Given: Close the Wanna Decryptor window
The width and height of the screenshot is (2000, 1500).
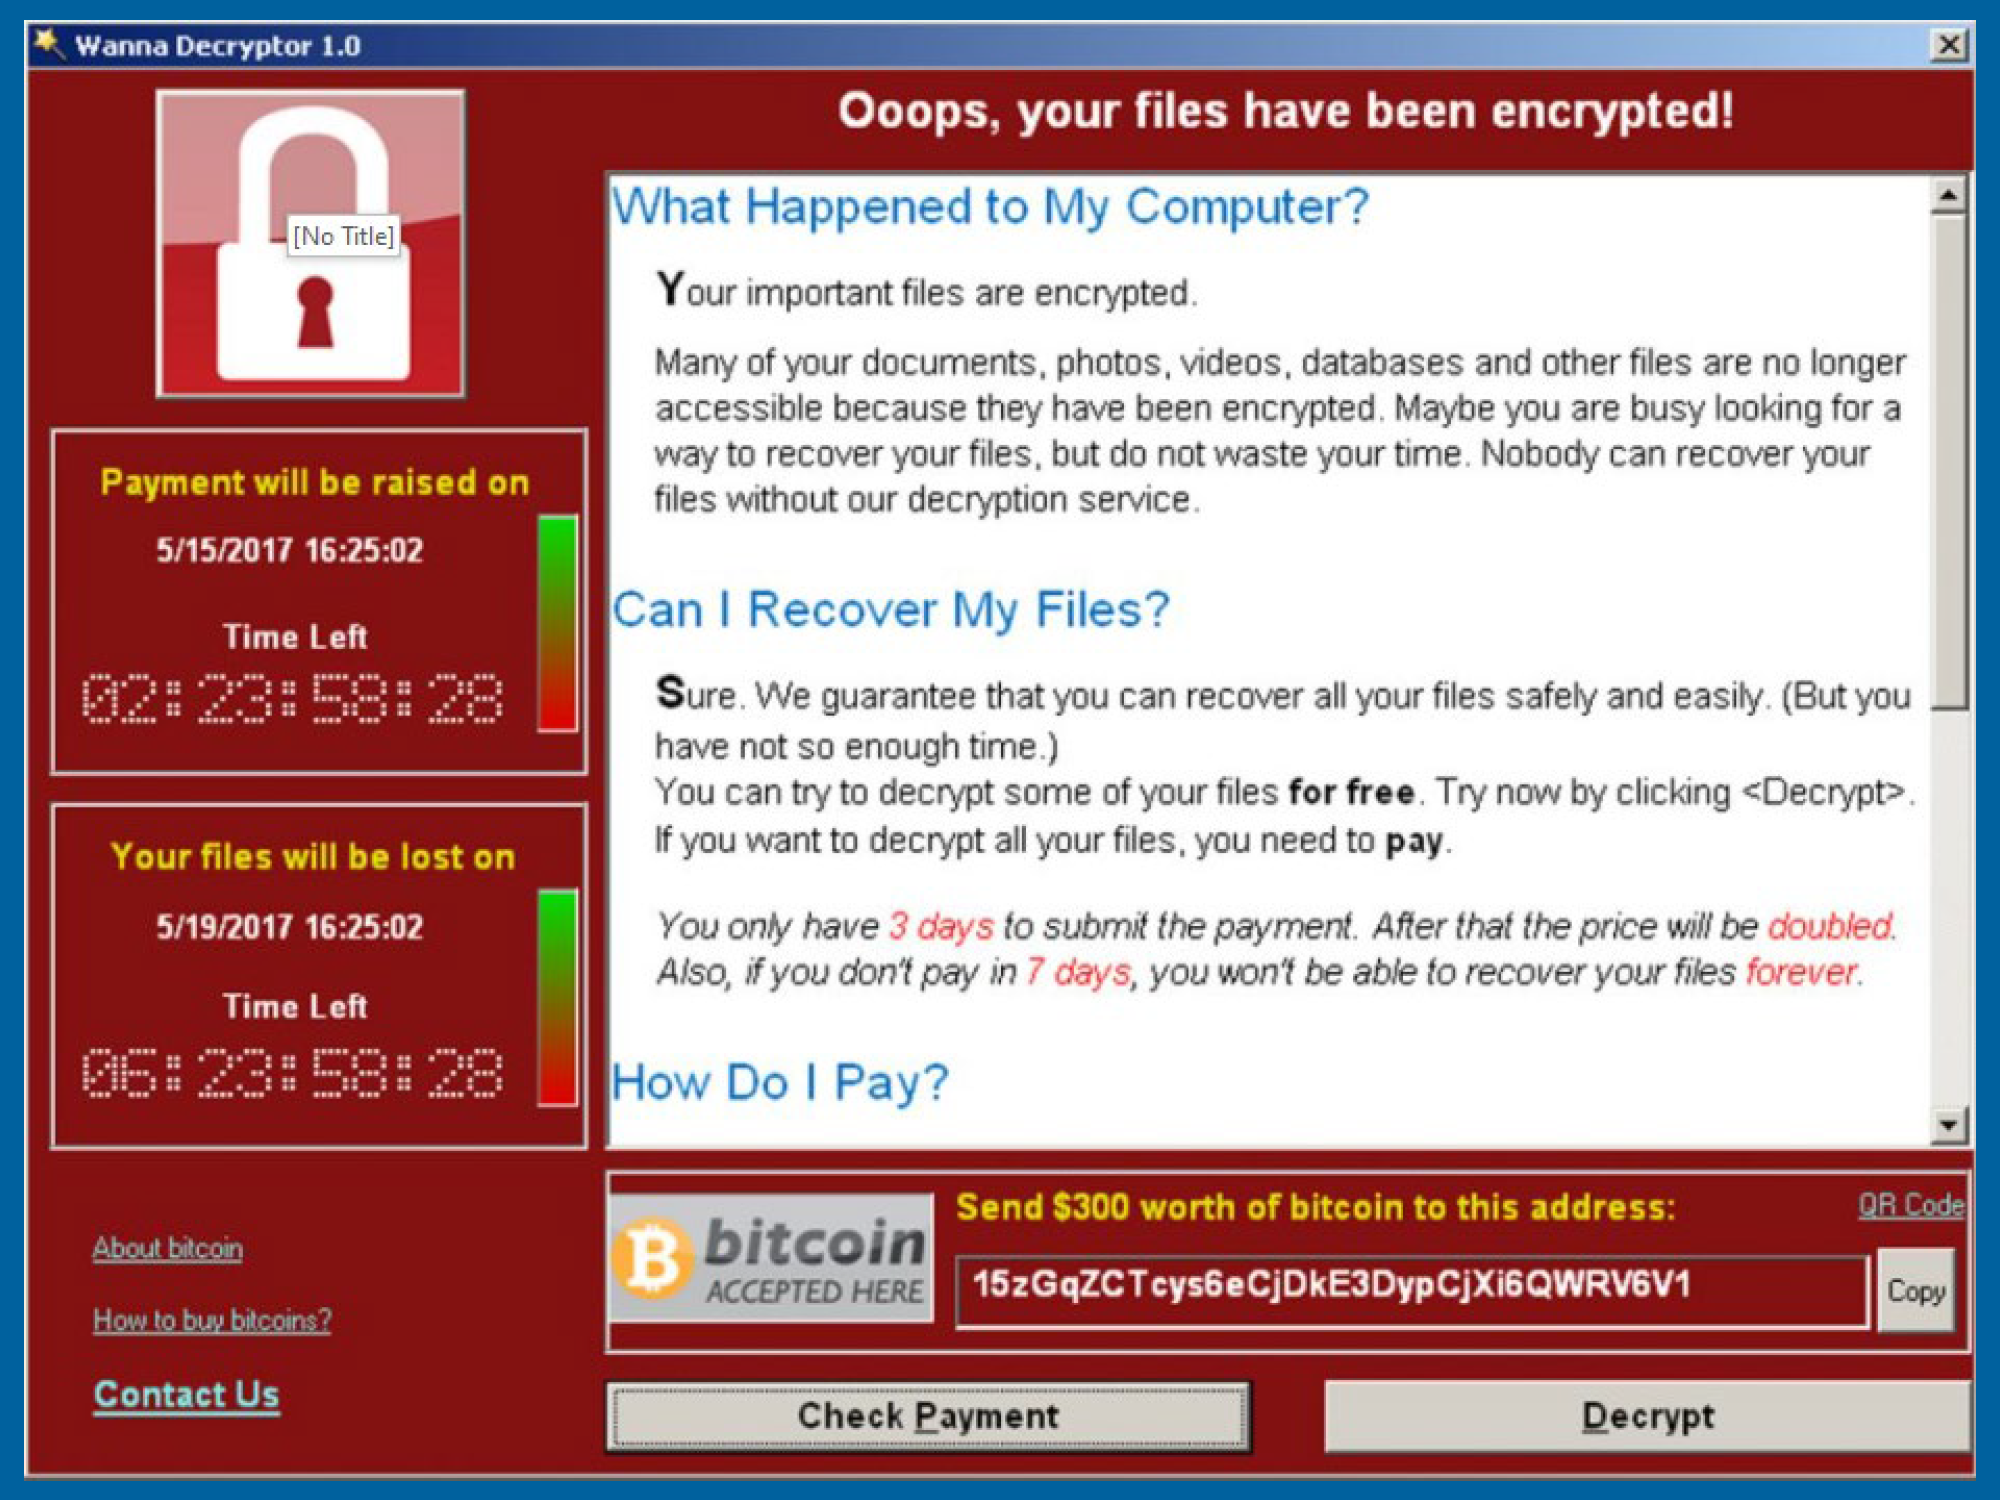Looking at the screenshot, I should [1948, 45].
